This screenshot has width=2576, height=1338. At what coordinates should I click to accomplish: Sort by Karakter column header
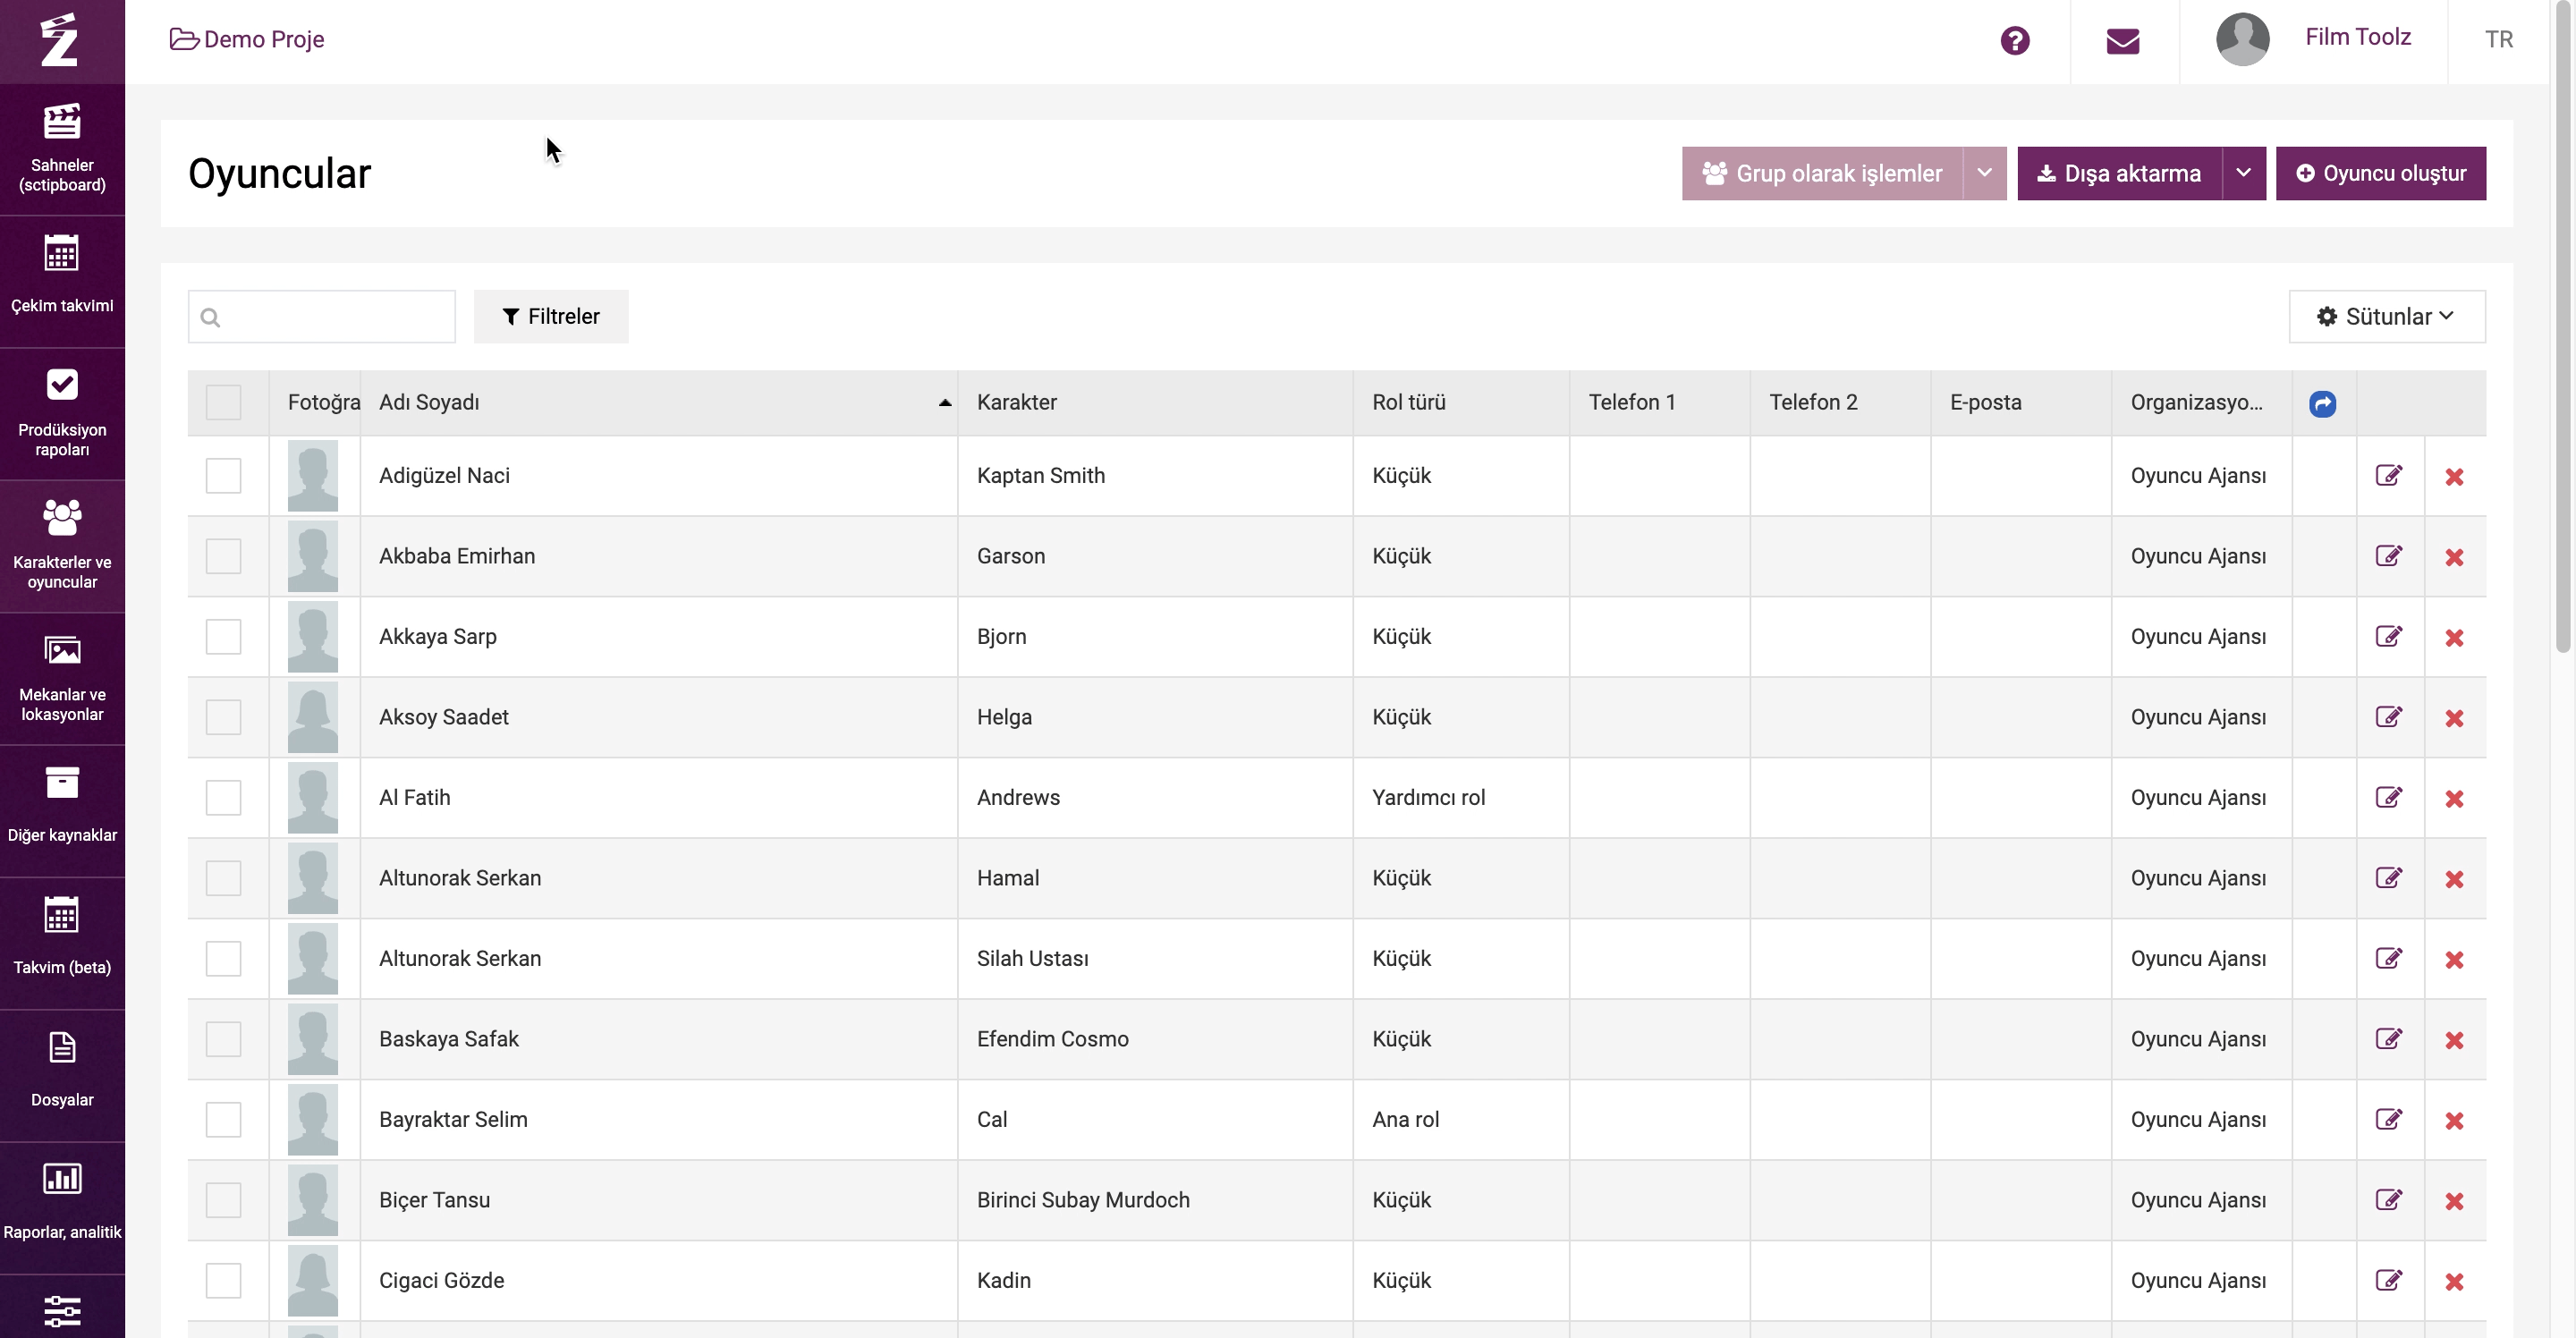[x=1155, y=402]
